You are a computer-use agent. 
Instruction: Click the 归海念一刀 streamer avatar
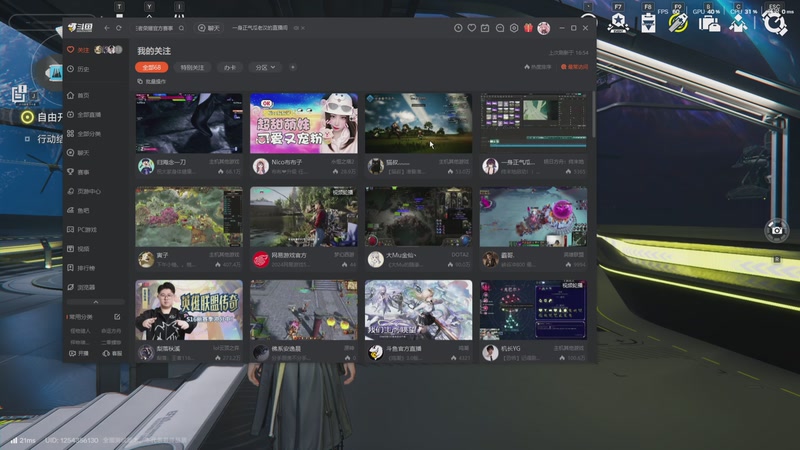pos(146,166)
